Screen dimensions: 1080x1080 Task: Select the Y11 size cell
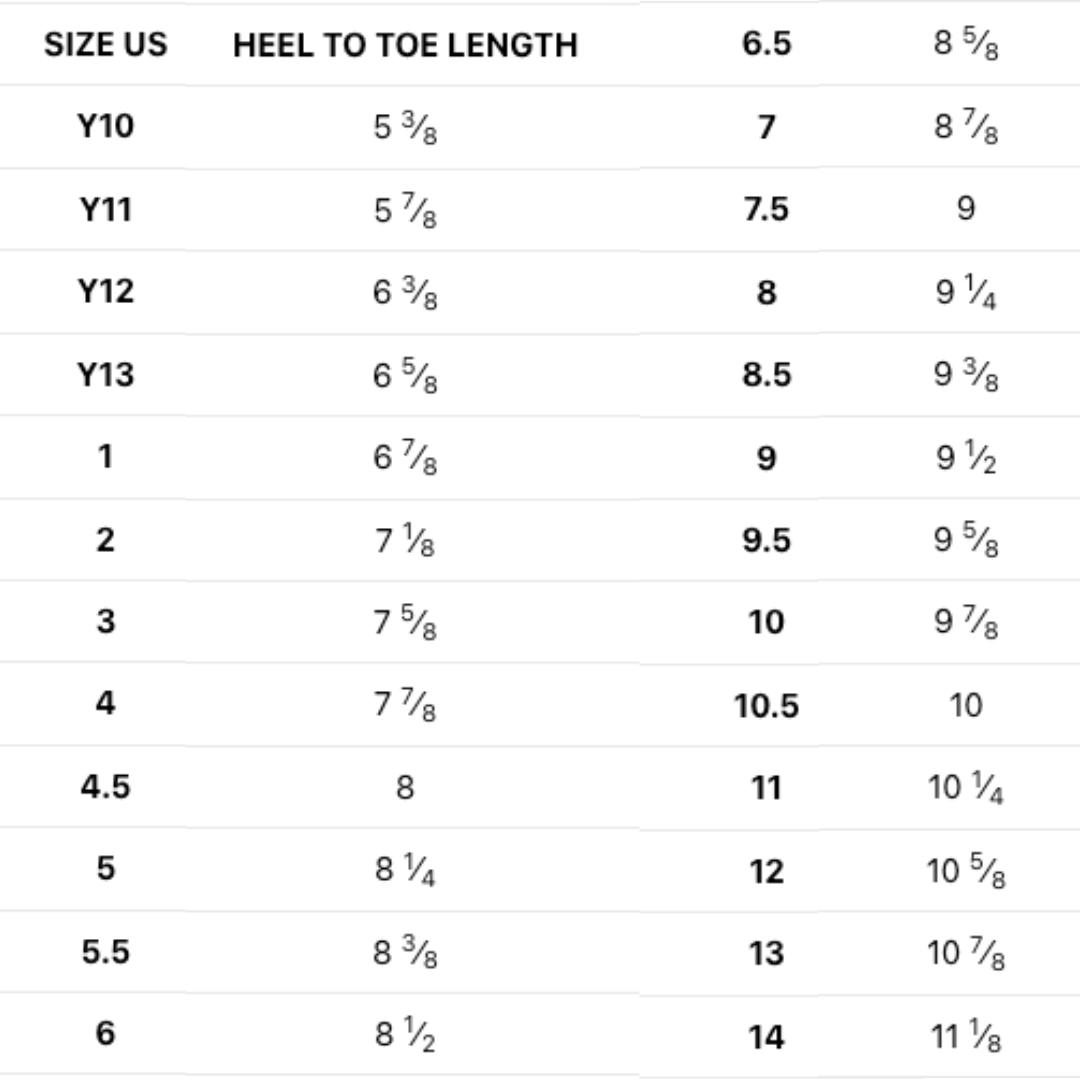105,210
